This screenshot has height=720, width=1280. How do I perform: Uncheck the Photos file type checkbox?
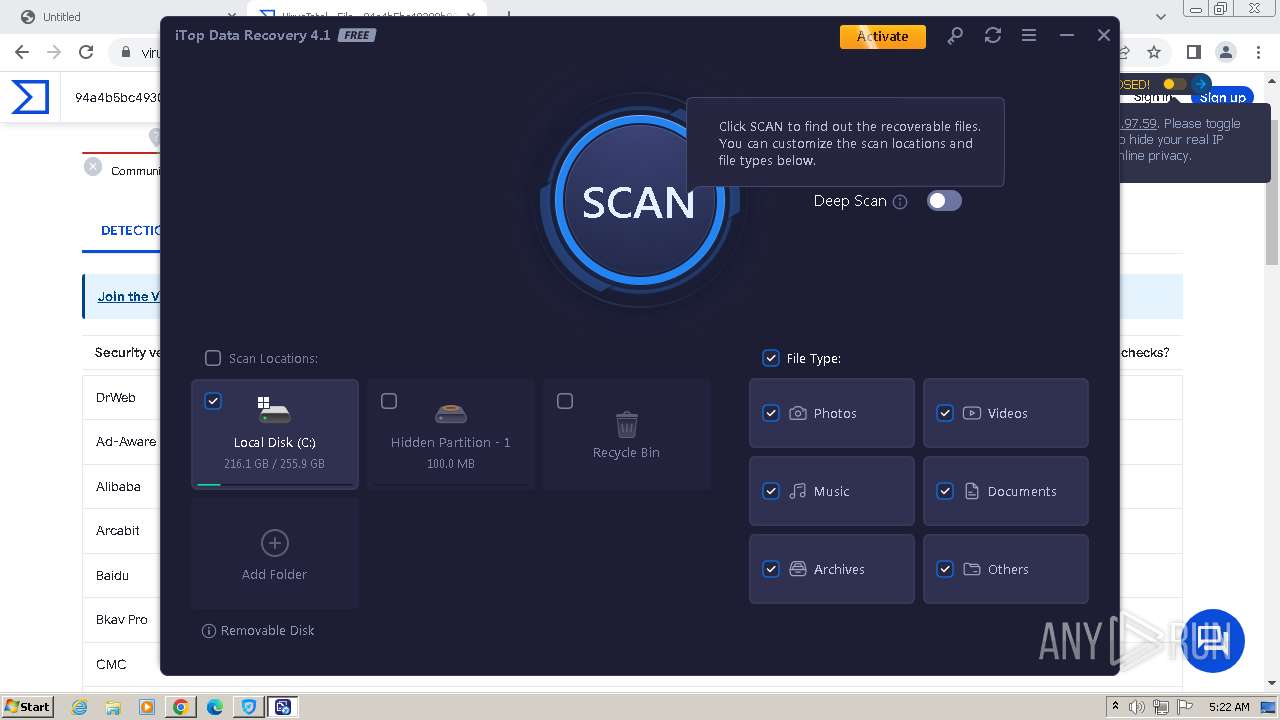tap(771, 413)
